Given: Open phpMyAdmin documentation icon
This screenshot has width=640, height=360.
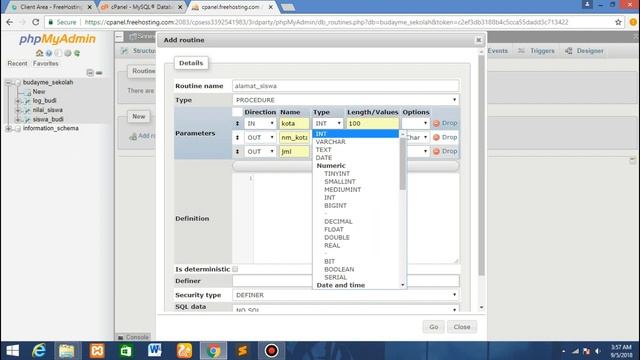Looking at the screenshot, I should tap(58, 53).
